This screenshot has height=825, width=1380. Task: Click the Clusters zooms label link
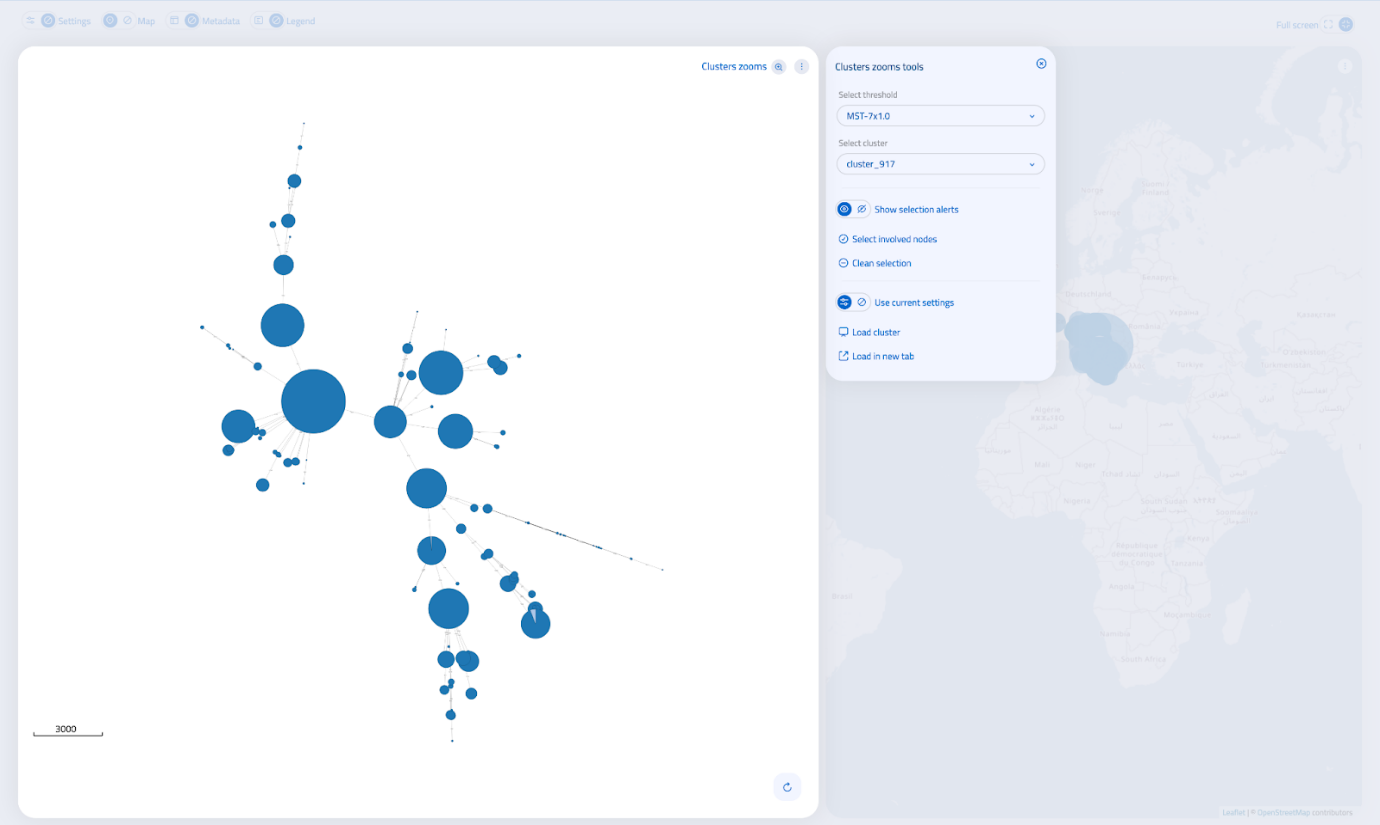coord(733,67)
